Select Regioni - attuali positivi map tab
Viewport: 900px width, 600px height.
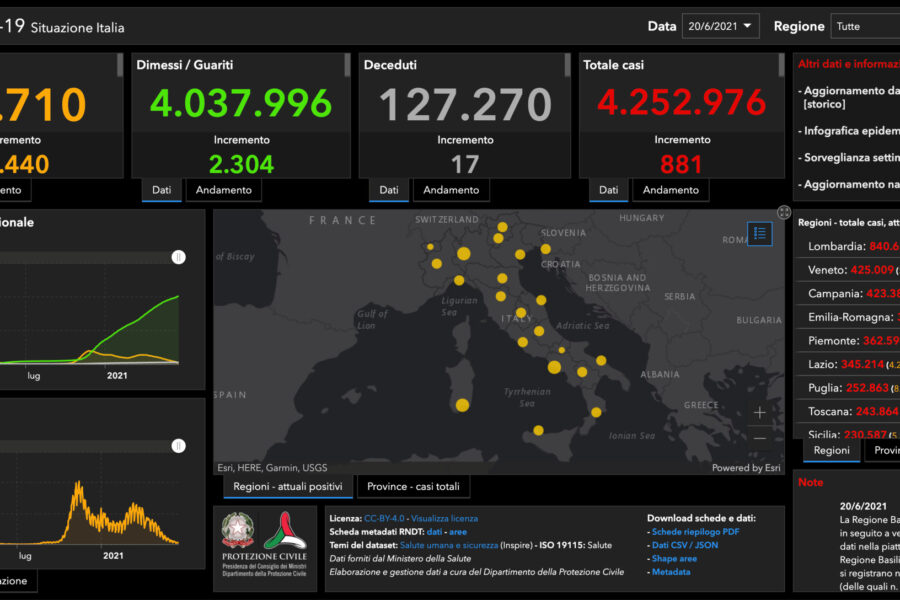point(288,487)
